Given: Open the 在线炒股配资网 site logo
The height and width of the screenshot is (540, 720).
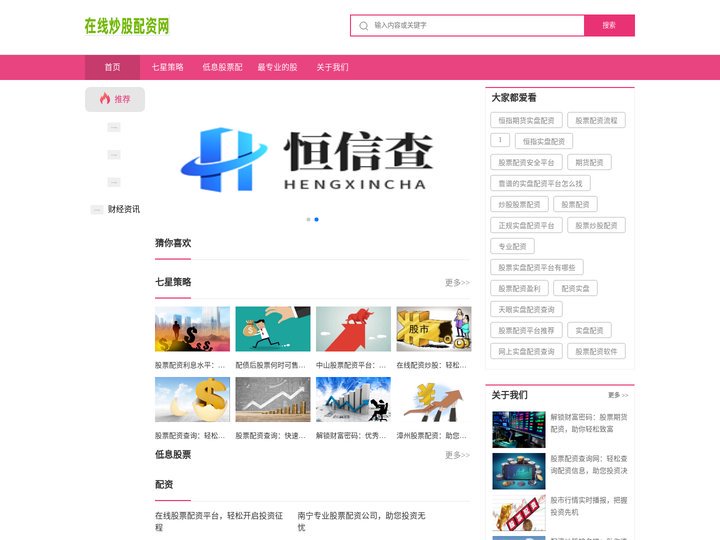Looking at the screenshot, I should (x=127, y=26).
